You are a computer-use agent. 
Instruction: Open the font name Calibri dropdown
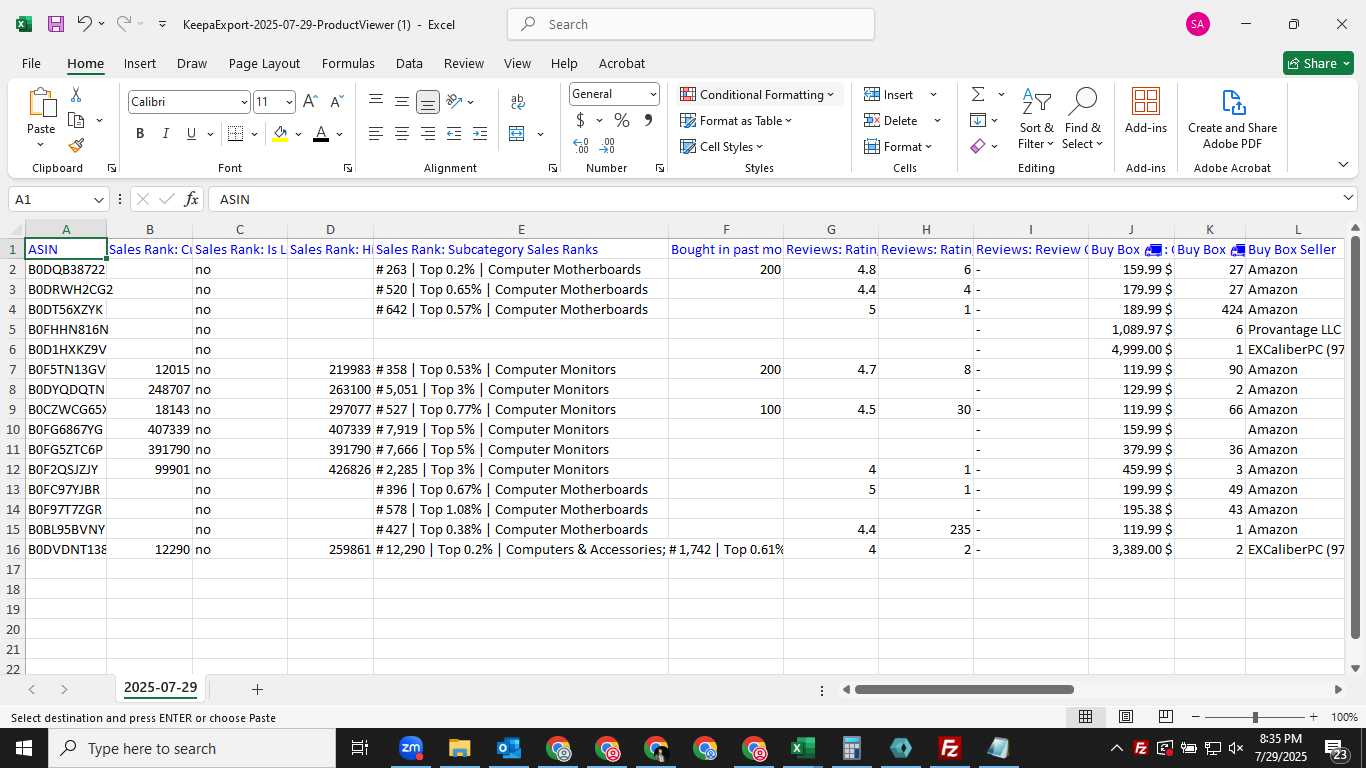coord(243,102)
